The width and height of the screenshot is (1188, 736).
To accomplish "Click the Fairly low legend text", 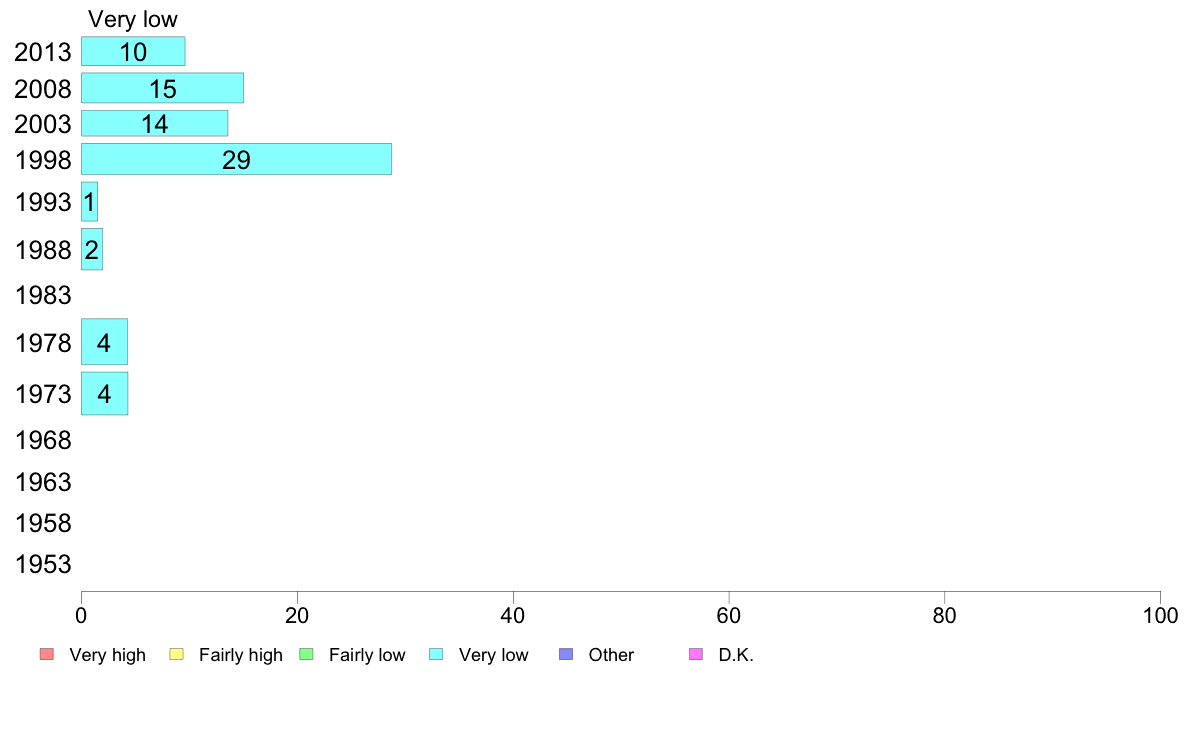I will point(367,655).
